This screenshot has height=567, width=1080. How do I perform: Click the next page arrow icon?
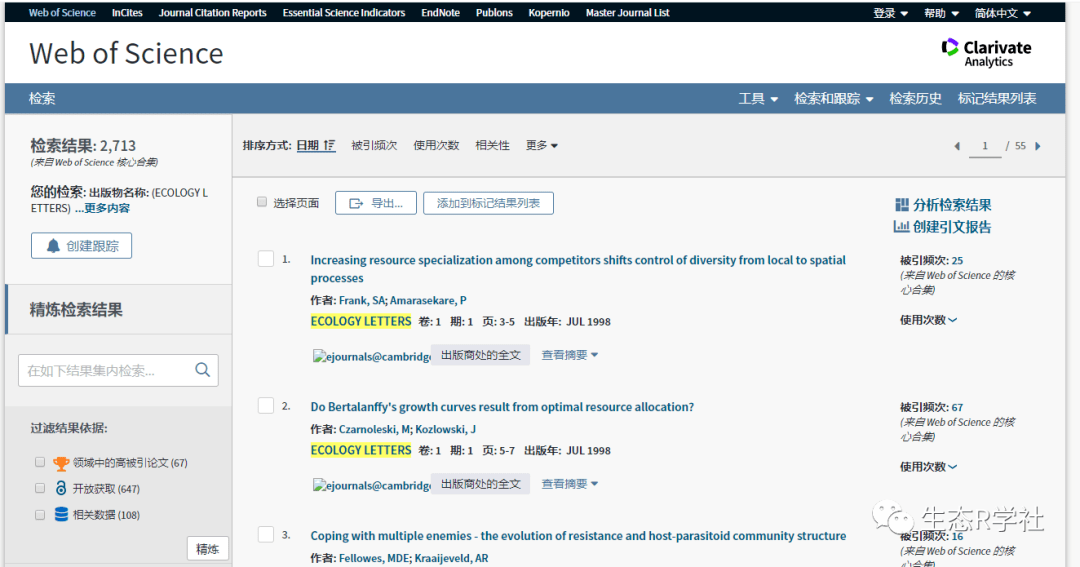pos(1038,146)
